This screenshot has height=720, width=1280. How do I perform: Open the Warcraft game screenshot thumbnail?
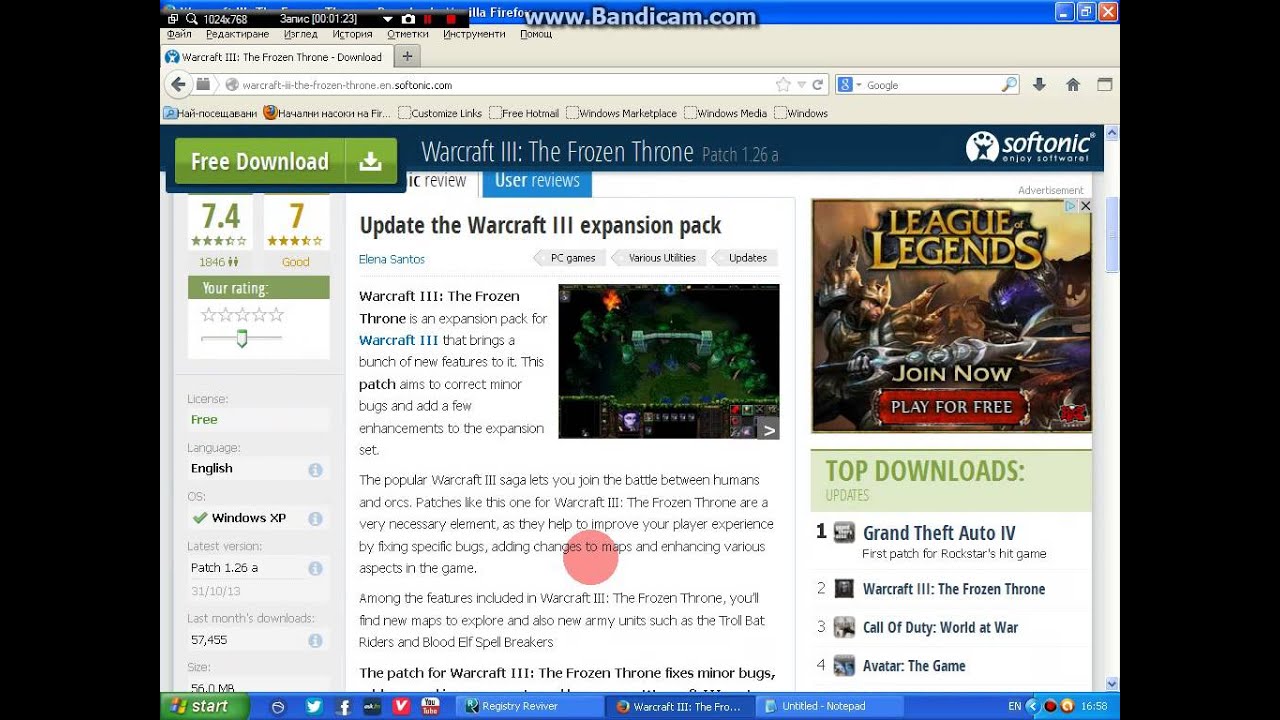pos(669,361)
